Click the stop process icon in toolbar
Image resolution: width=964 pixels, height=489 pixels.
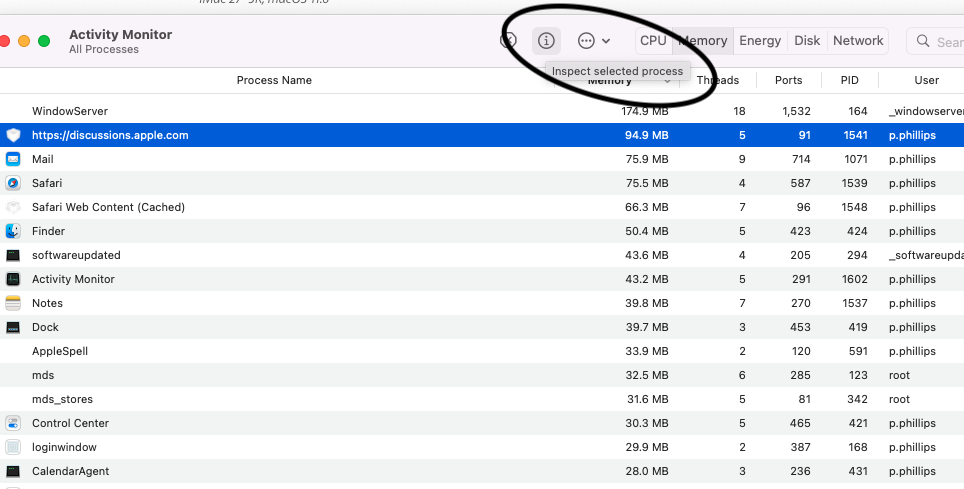tap(508, 41)
